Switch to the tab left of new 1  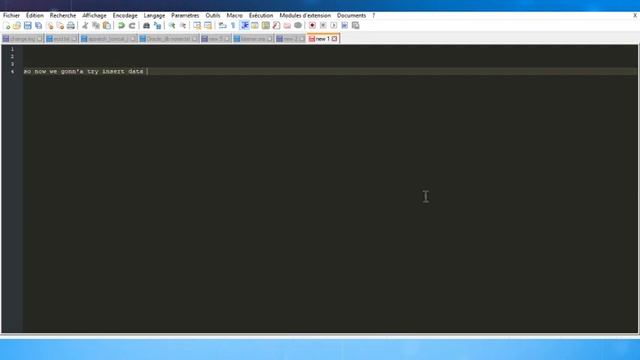click(290, 39)
